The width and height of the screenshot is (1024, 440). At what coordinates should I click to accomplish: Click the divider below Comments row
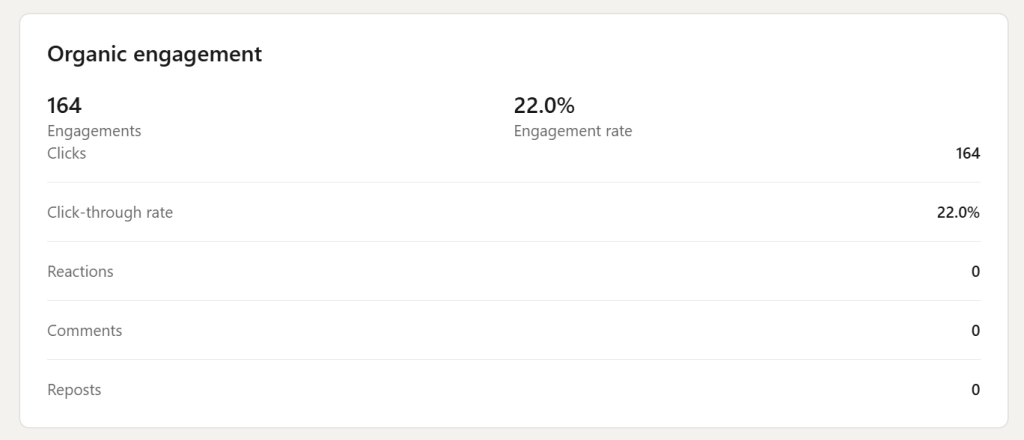coord(513,360)
